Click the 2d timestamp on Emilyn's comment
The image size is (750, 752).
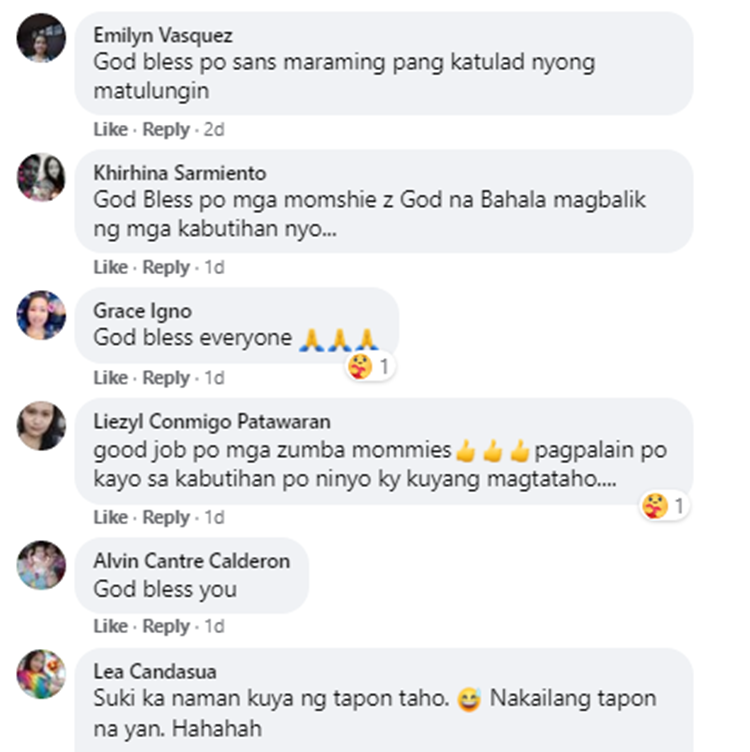click(x=214, y=129)
